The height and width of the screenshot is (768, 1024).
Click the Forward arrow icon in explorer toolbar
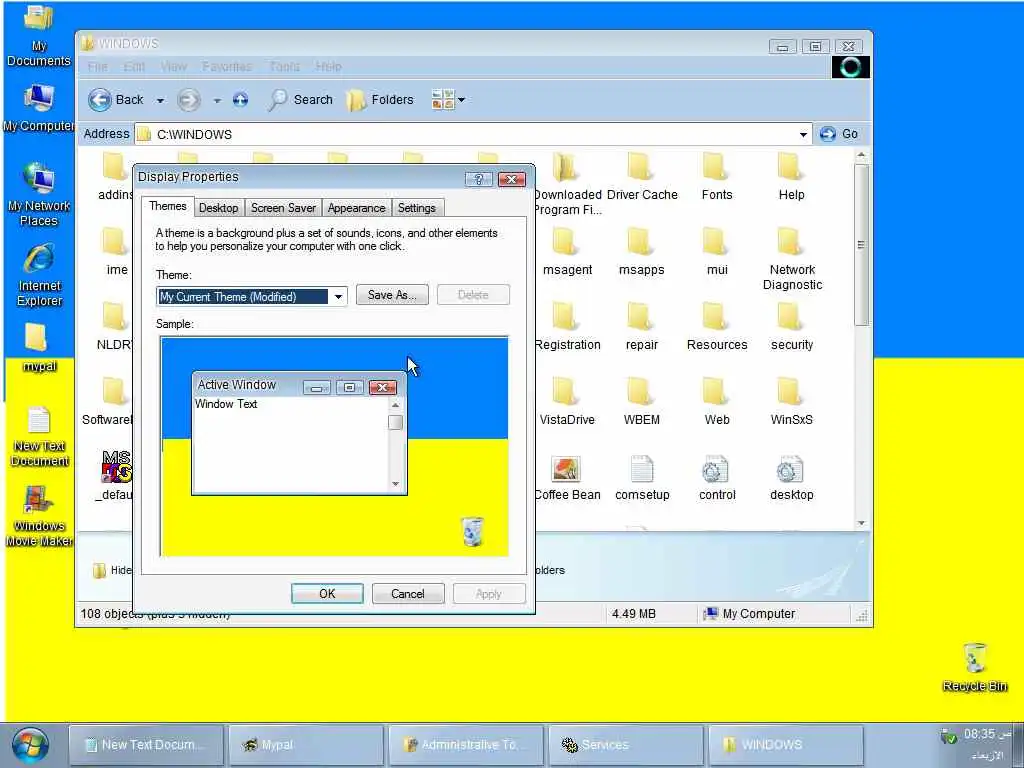(189, 100)
